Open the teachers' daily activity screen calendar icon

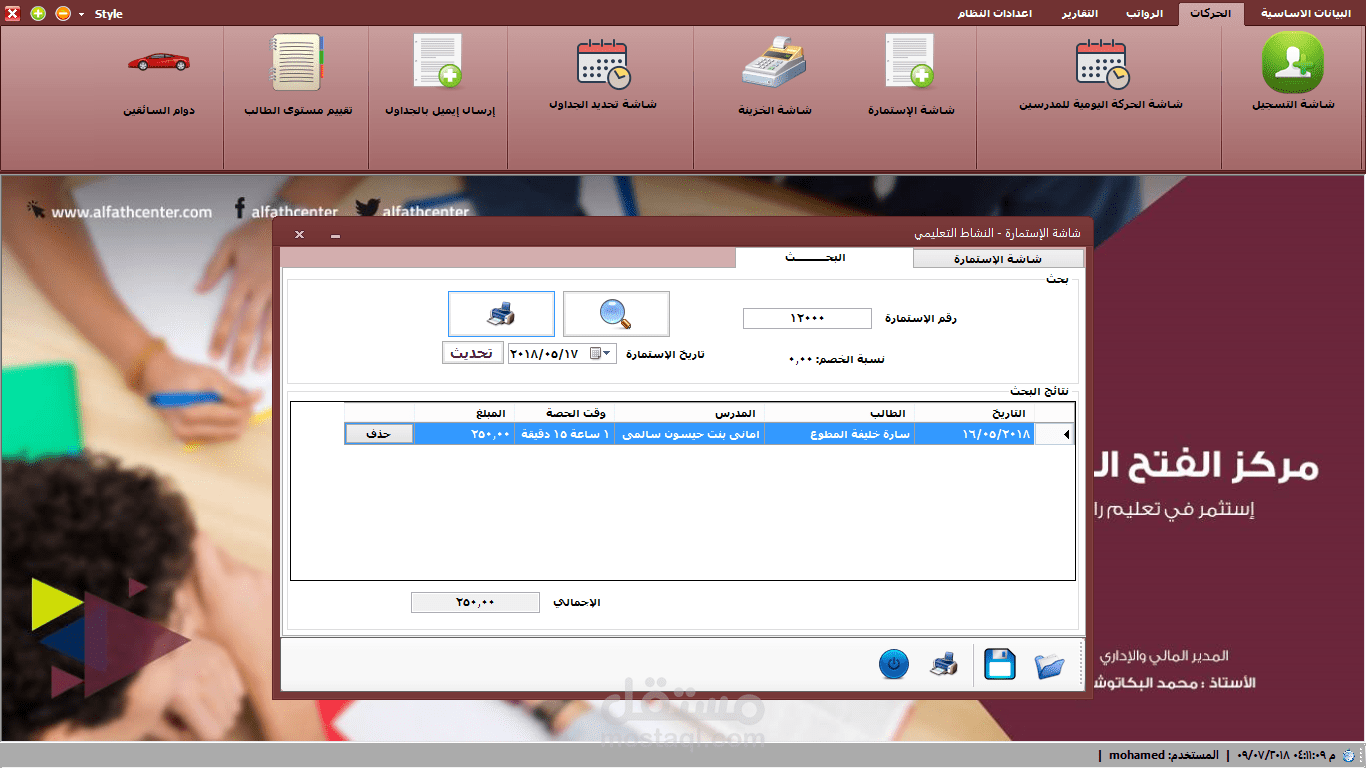coord(1102,65)
